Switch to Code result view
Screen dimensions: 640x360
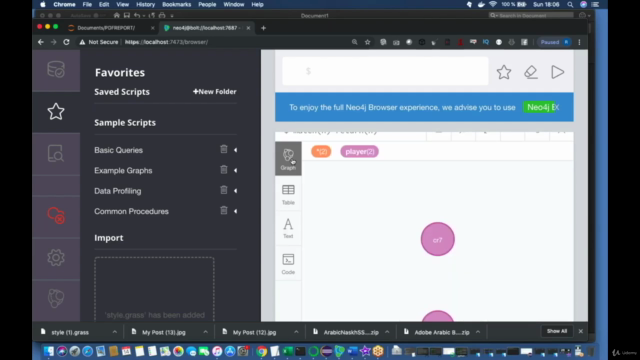pos(288,264)
